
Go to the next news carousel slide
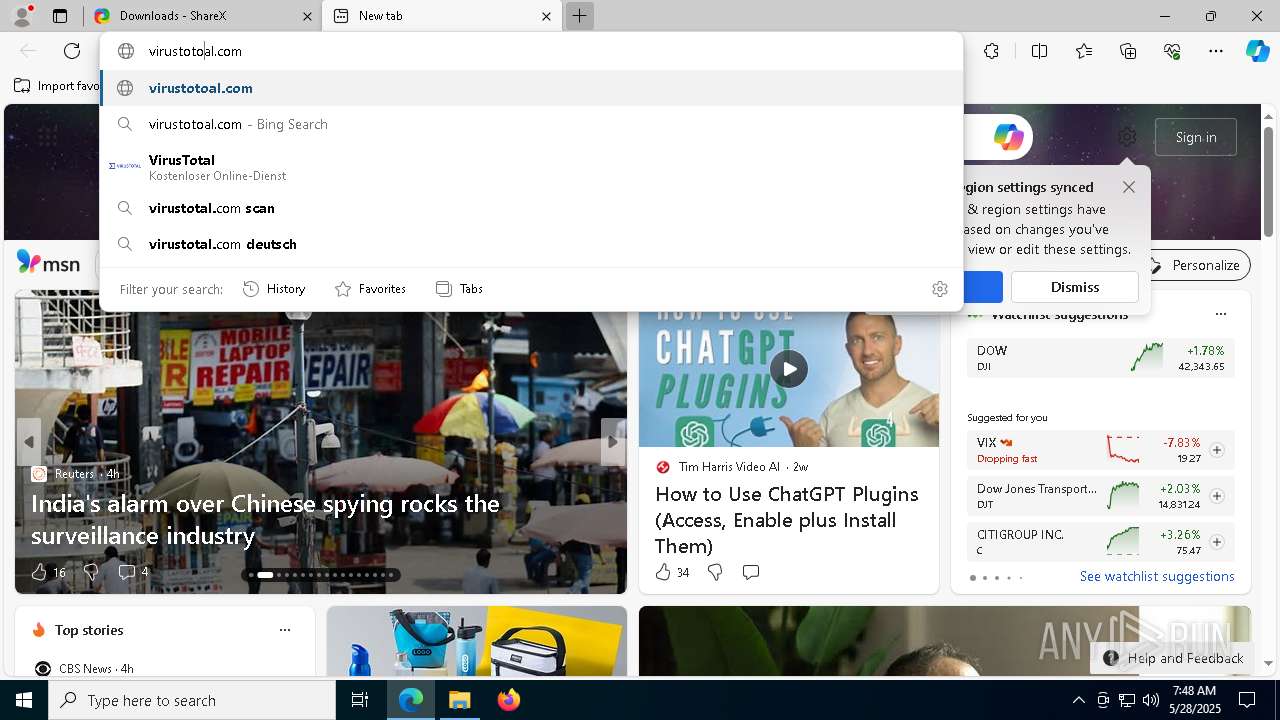point(613,441)
